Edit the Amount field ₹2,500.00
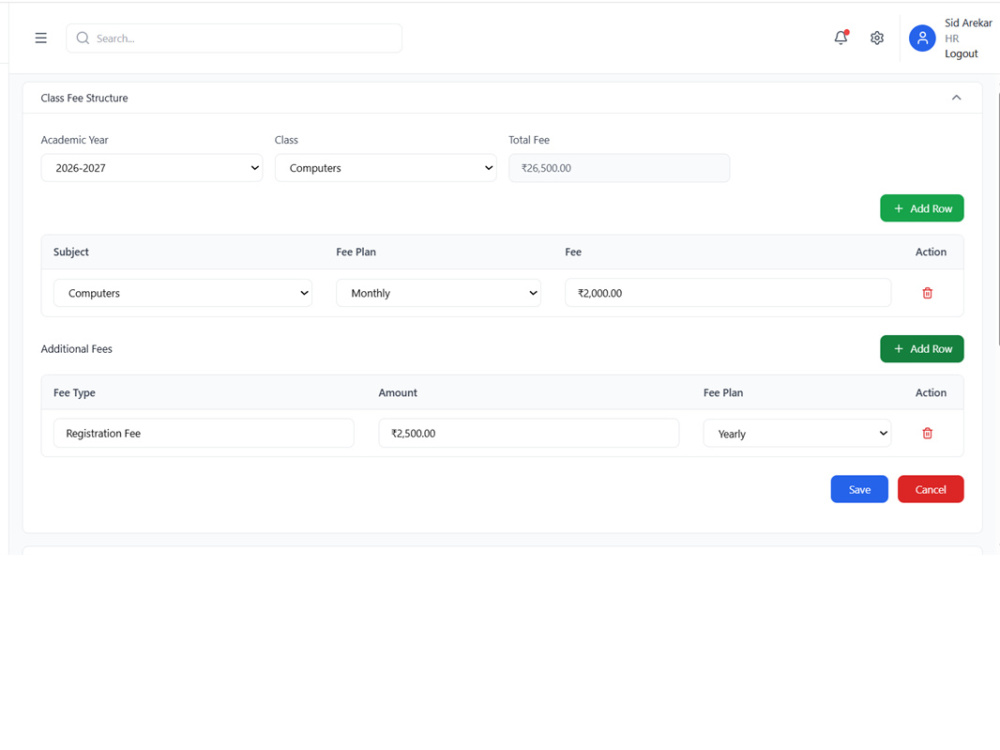This screenshot has width=1000, height=750. (x=529, y=434)
